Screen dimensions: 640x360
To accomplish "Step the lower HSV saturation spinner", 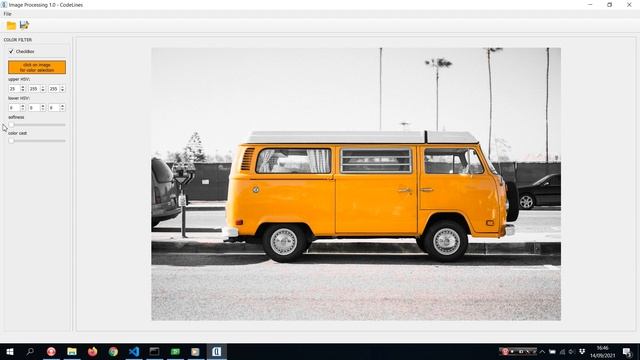I will (x=43, y=107).
